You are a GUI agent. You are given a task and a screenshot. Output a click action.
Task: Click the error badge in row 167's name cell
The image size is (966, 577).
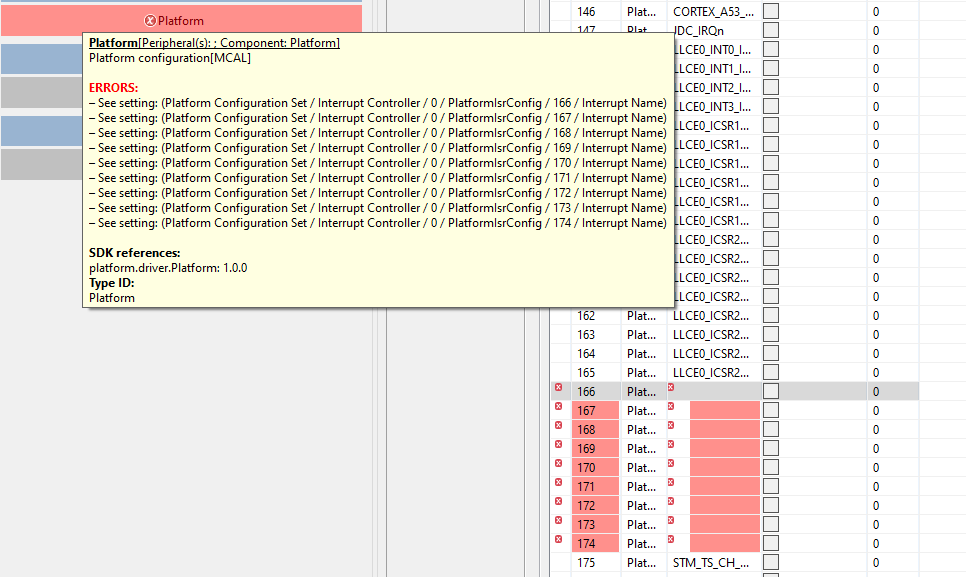(x=670, y=410)
